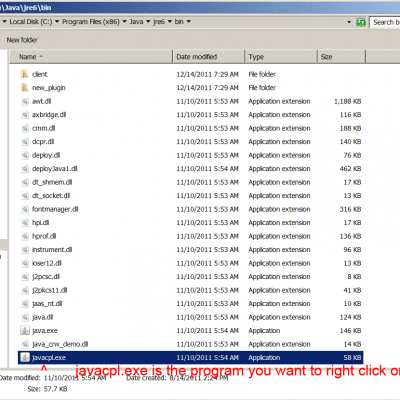Click the 462 KB size value
This screenshot has width=400, height=400.
pos(350,169)
